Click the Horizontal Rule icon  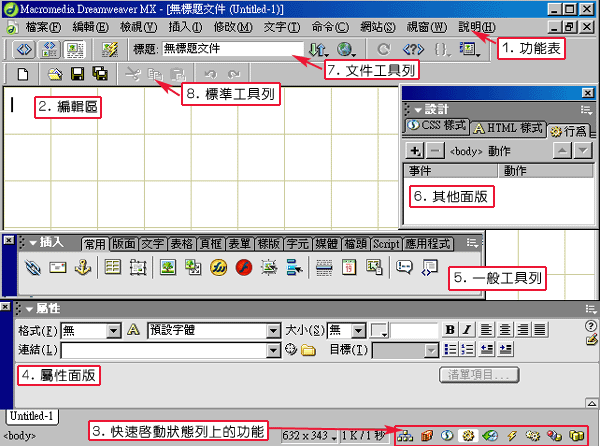point(324,267)
